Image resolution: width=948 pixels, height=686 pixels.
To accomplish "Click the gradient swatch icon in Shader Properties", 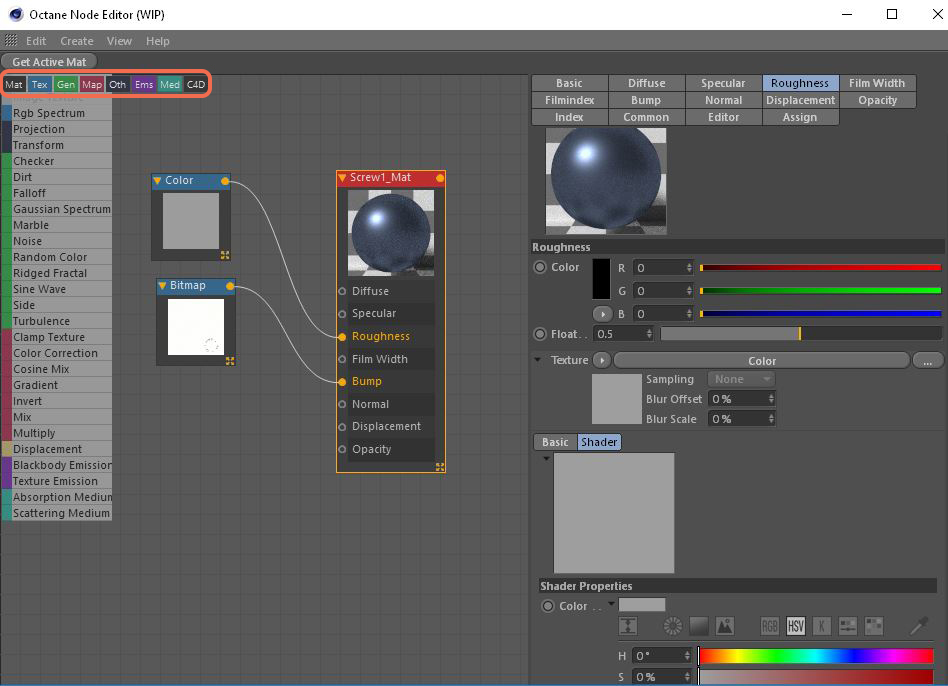I will point(697,625).
